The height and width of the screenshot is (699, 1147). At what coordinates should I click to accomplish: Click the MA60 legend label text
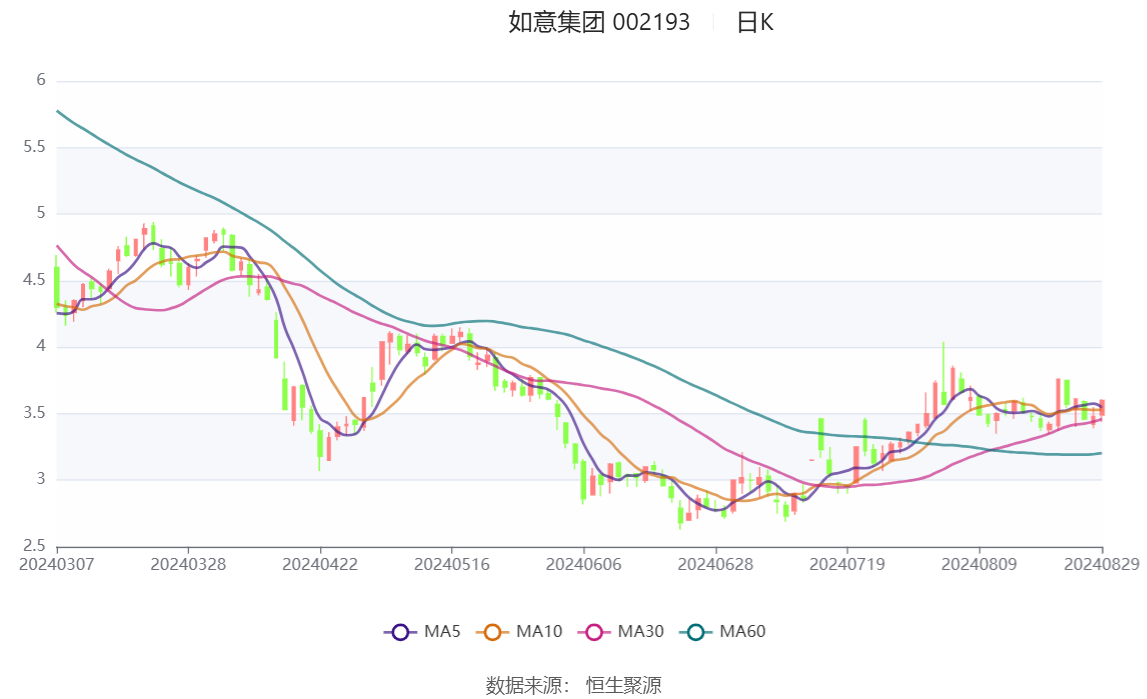click(743, 632)
